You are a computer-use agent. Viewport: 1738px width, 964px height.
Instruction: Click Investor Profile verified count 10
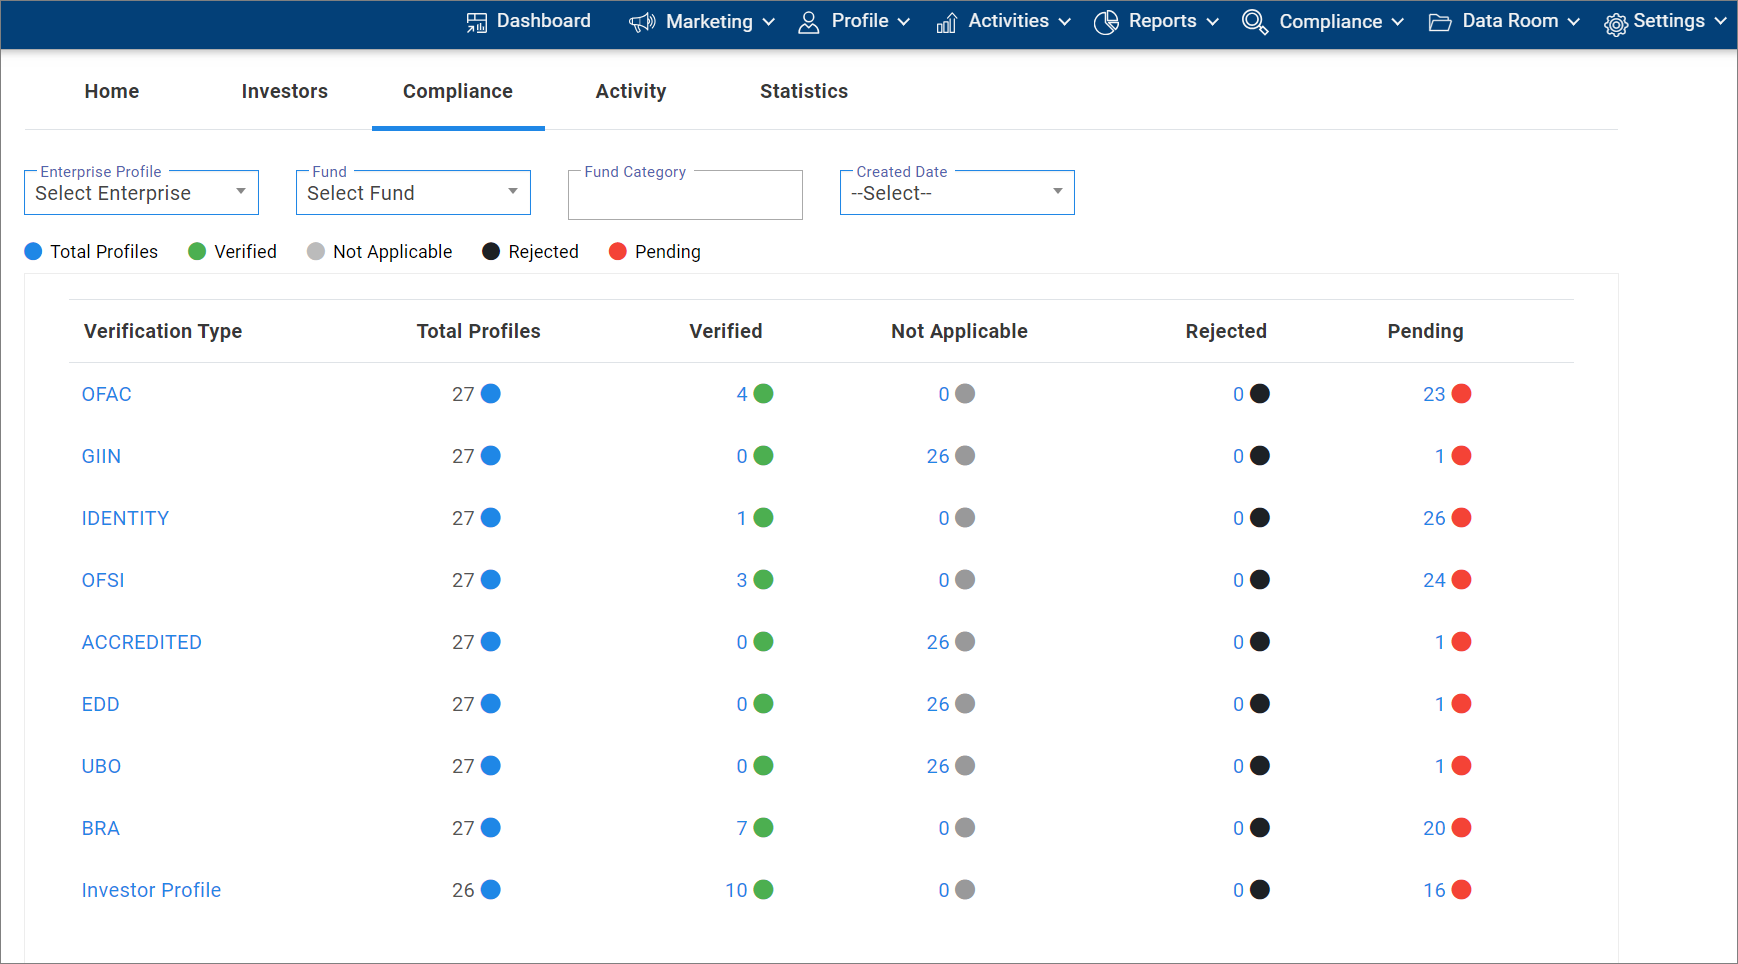[736, 890]
